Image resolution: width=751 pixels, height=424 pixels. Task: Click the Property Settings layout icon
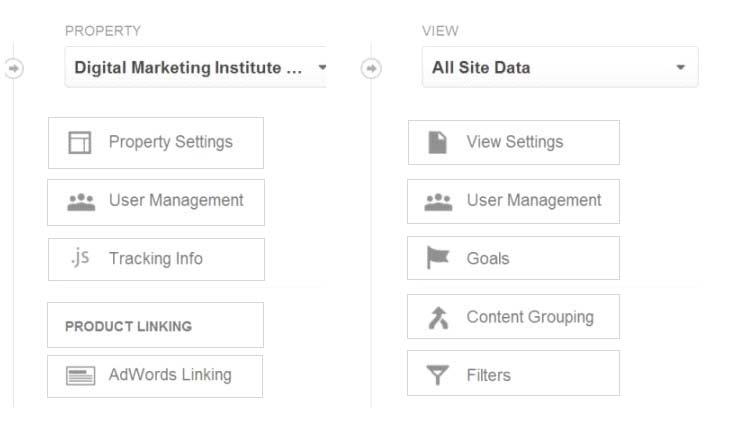point(80,142)
